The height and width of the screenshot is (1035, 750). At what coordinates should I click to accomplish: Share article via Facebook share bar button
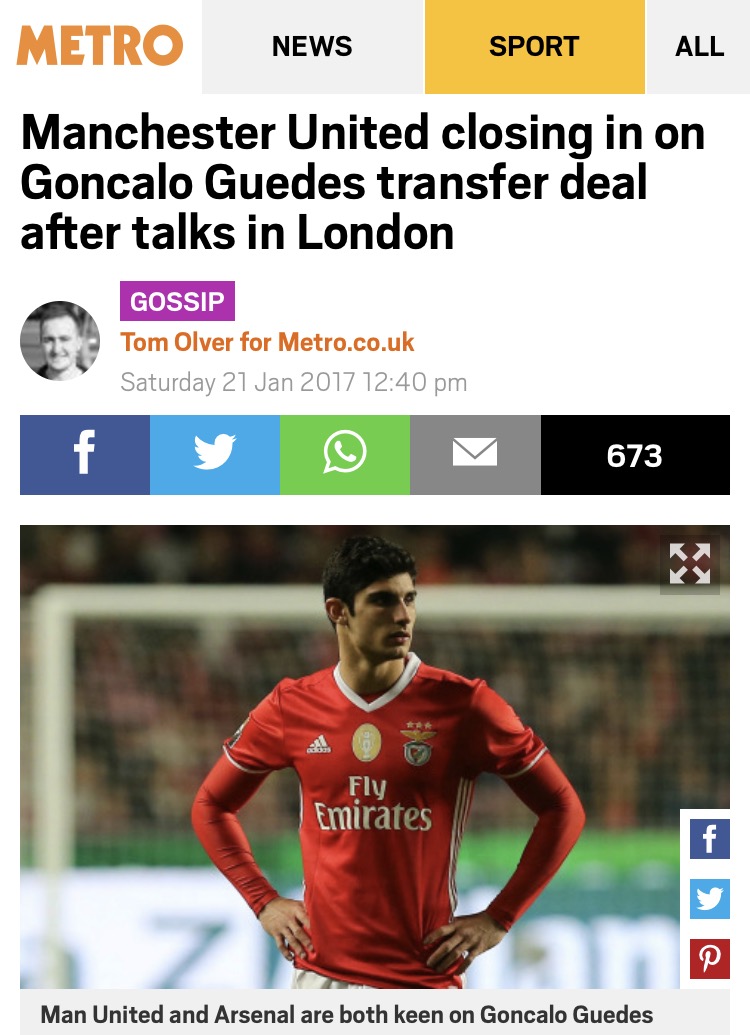[85, 454]
